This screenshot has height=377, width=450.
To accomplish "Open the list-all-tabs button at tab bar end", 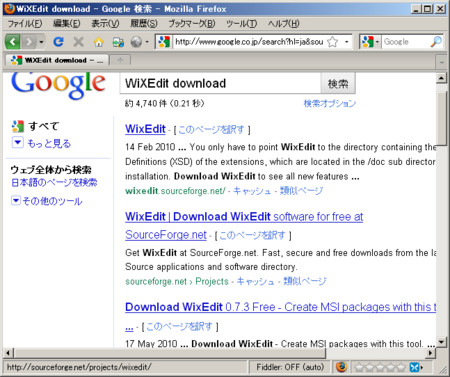I will (441, 62).
